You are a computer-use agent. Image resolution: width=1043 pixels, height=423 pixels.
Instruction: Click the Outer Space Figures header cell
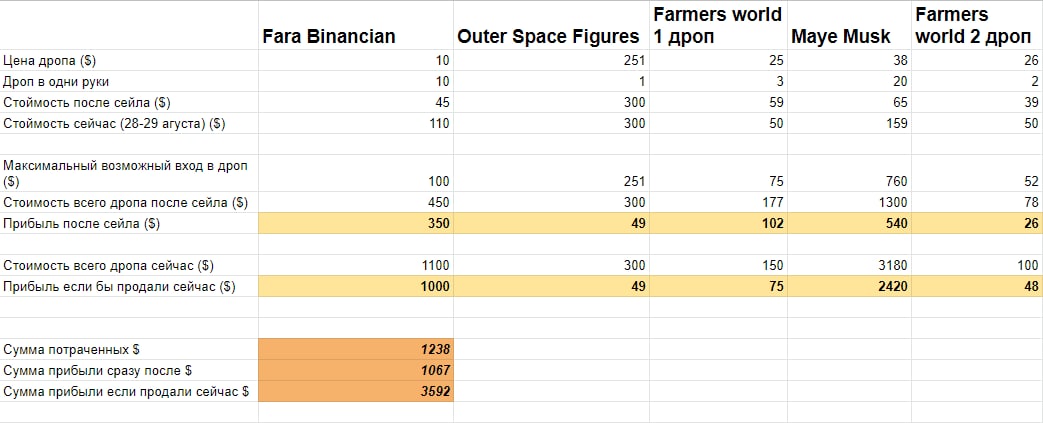(548, 37)
